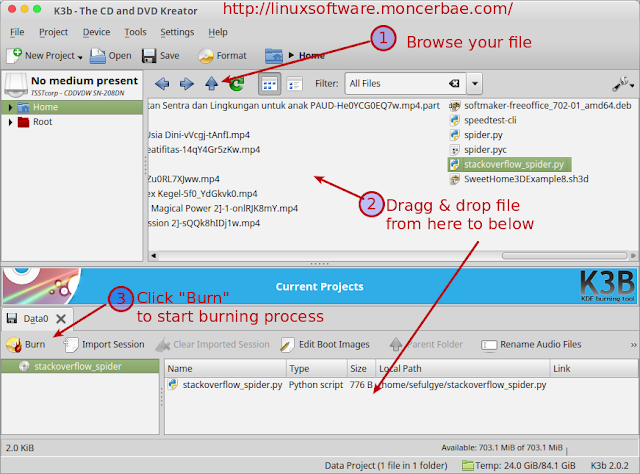The height and width of the screenshot is (474, 640).
Task: Sort project files by Local Path column
Action: [x=462, y=369]
